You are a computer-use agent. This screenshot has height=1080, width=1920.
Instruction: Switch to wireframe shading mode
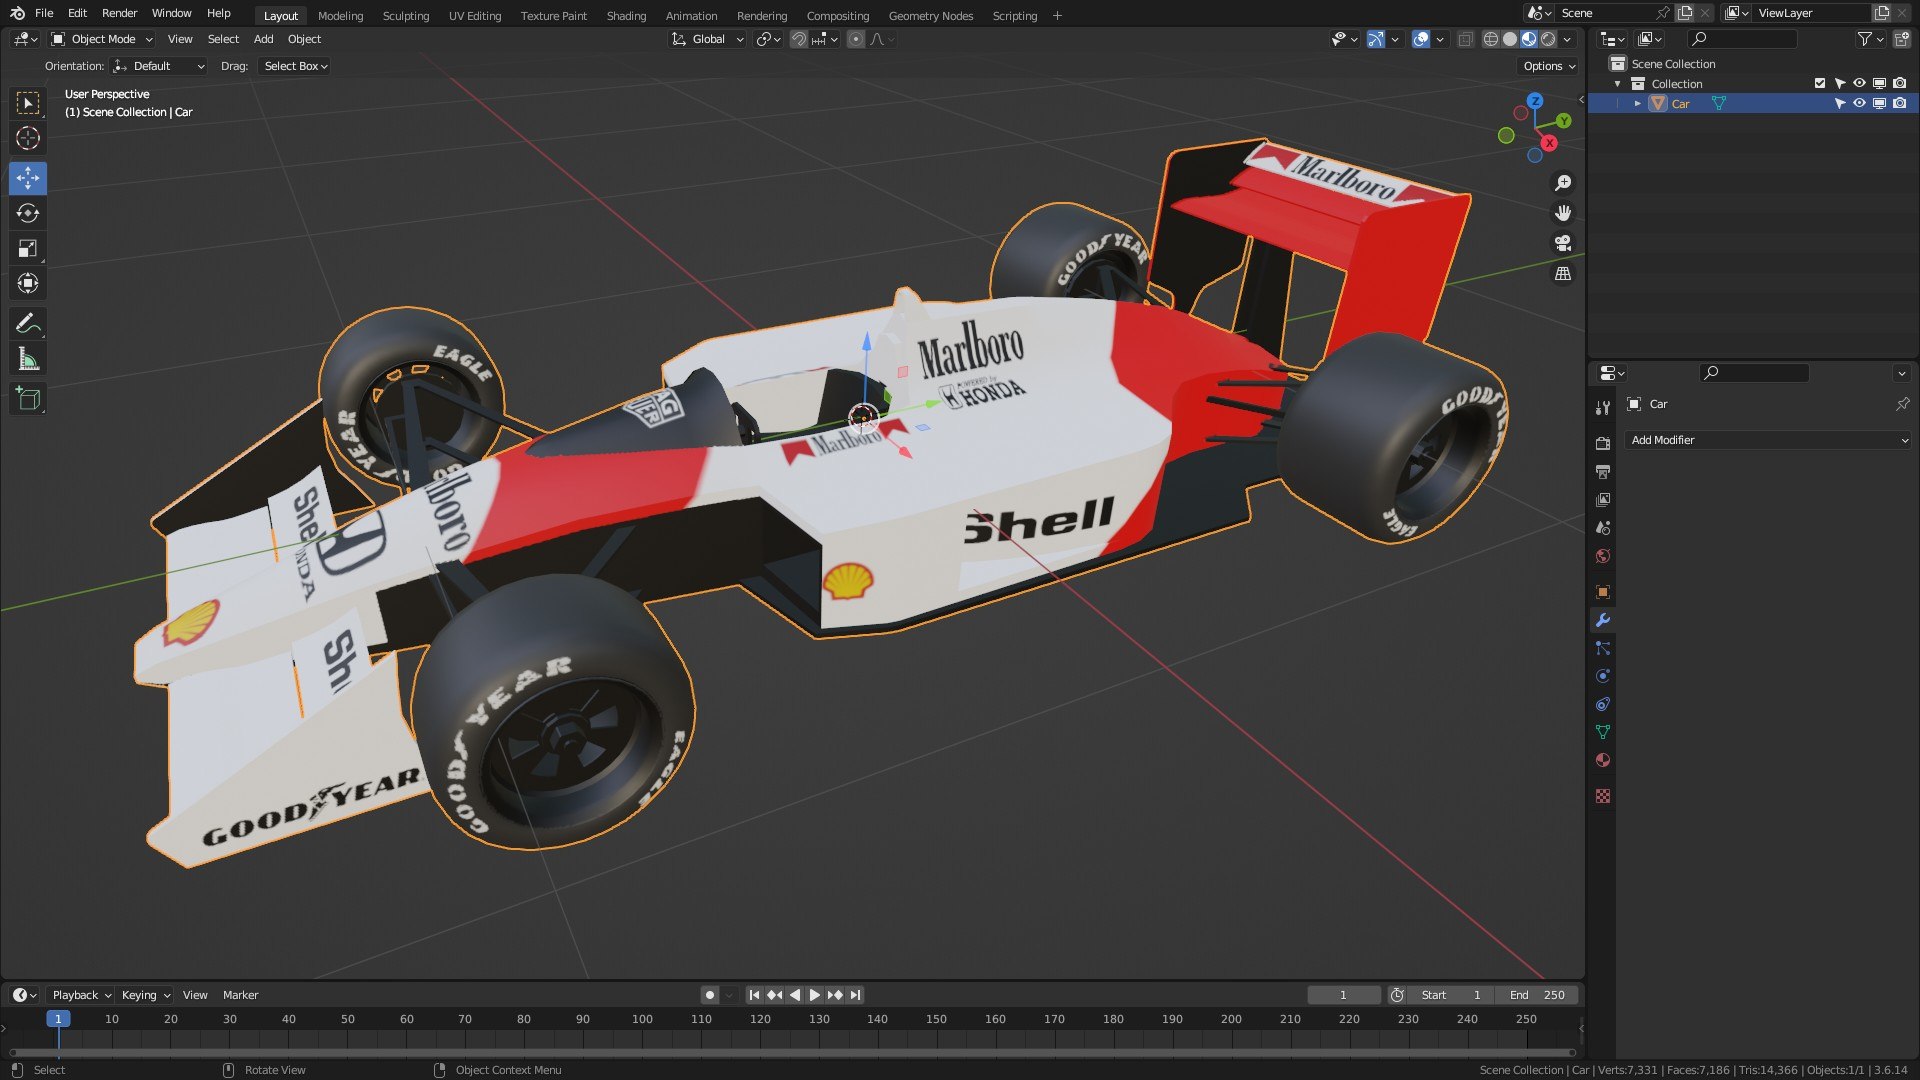click(x=1491, y=39)
